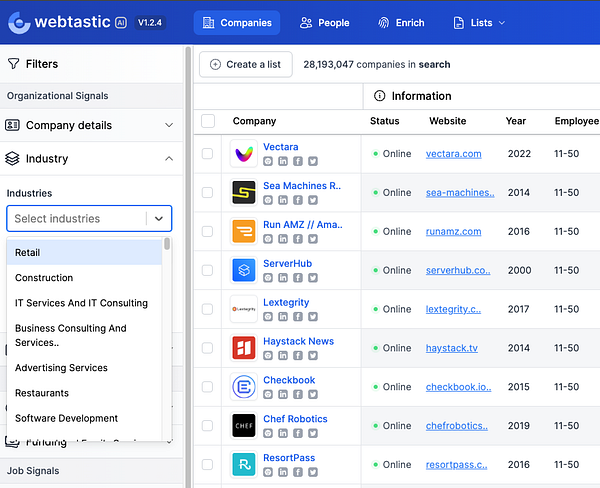Choose Retail from the industries list
Viewport: 600px width, 488px height.
tap(28, 253)
